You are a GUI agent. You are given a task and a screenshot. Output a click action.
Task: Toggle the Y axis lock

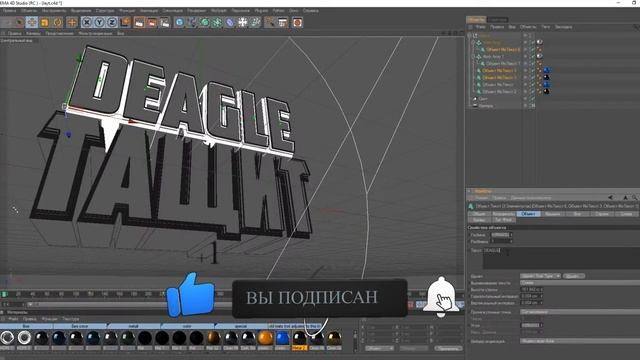pos(99,22)
